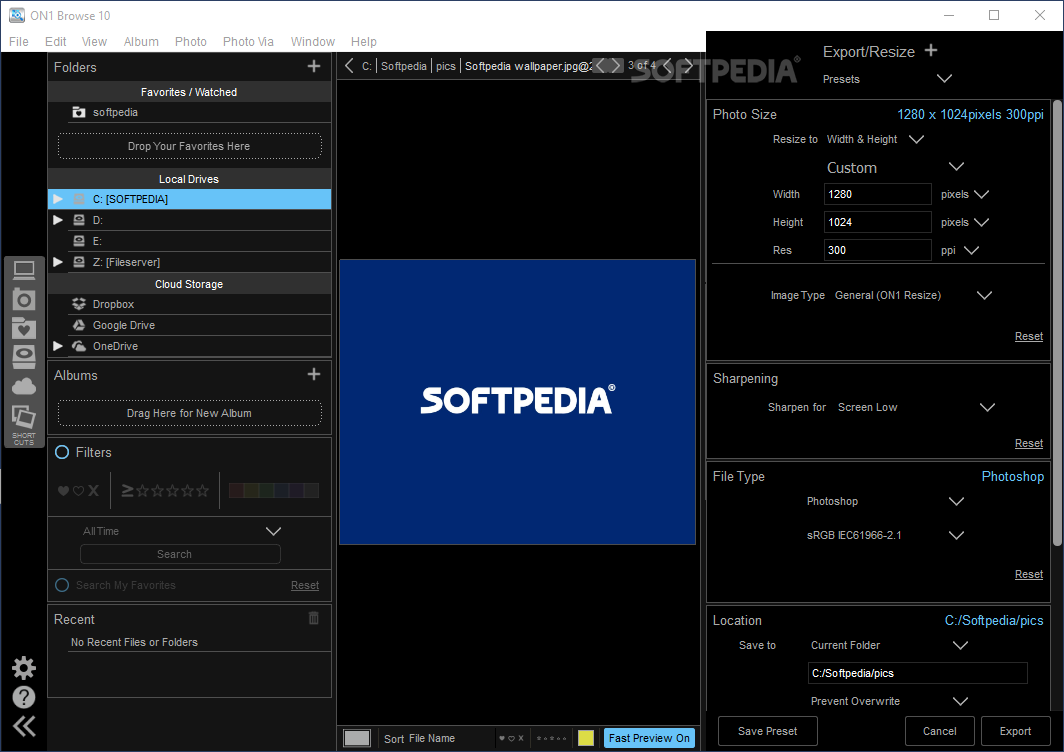
Task: Toggle the greater-or-equal rating filter symbol
Action: 127,490
